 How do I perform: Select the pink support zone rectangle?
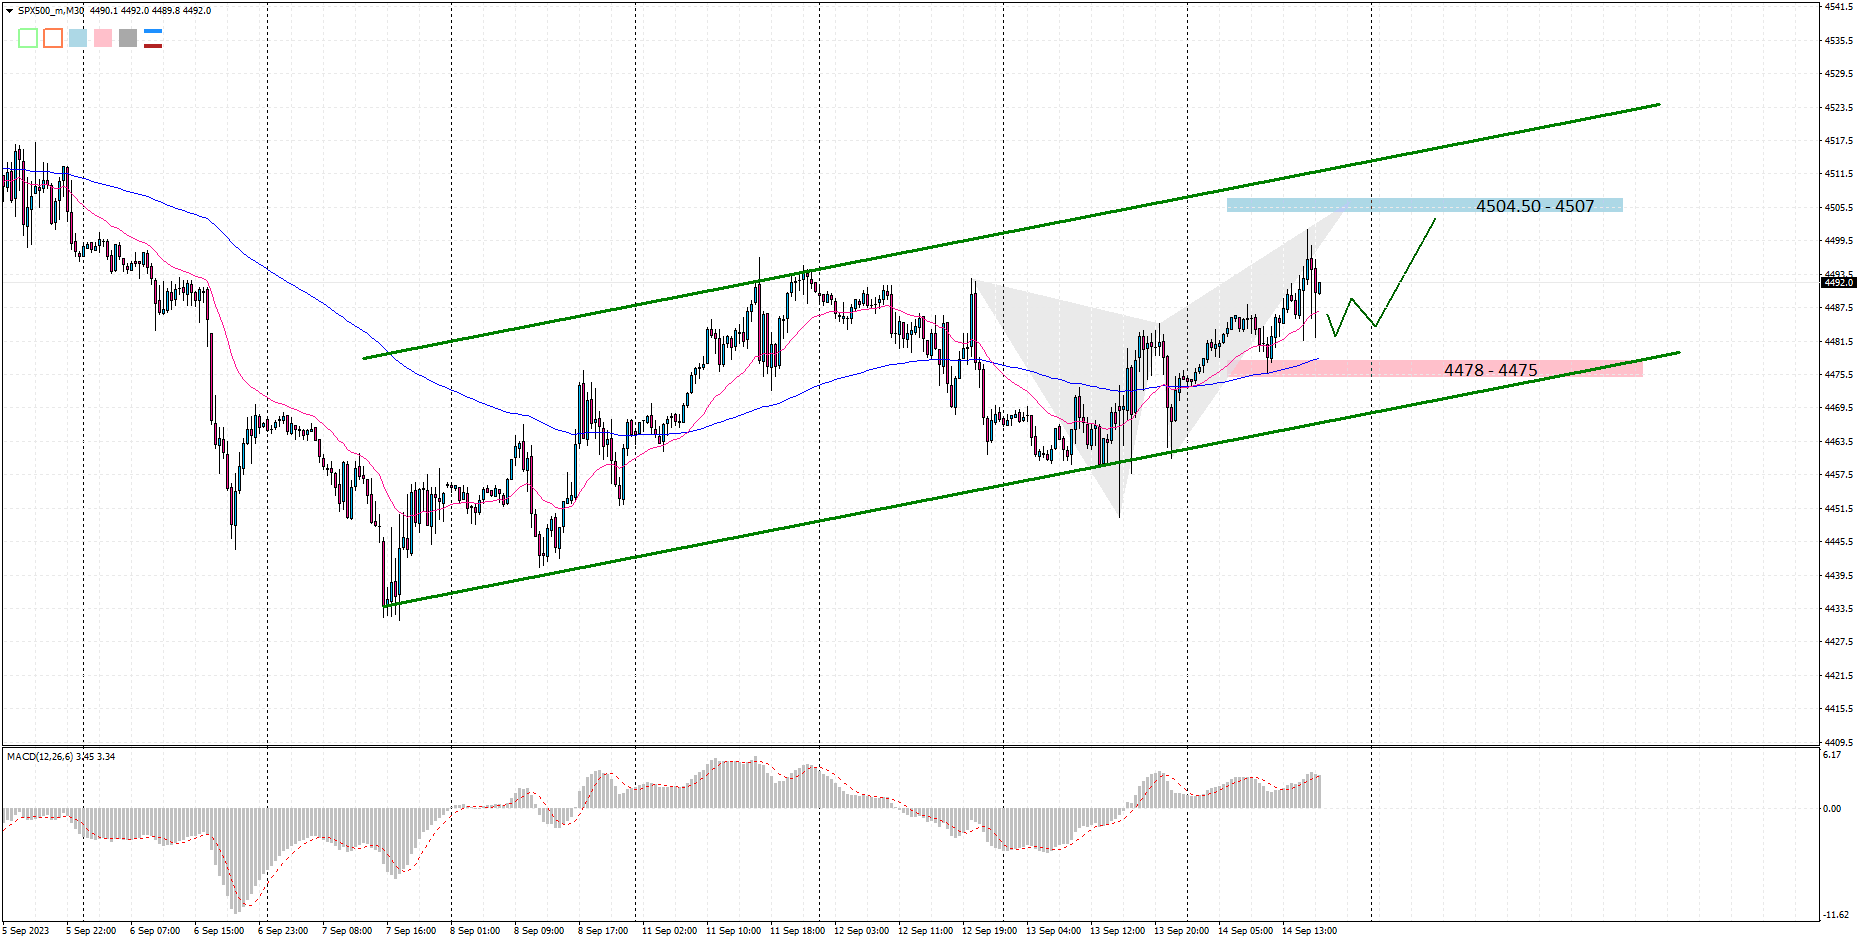1435,369
